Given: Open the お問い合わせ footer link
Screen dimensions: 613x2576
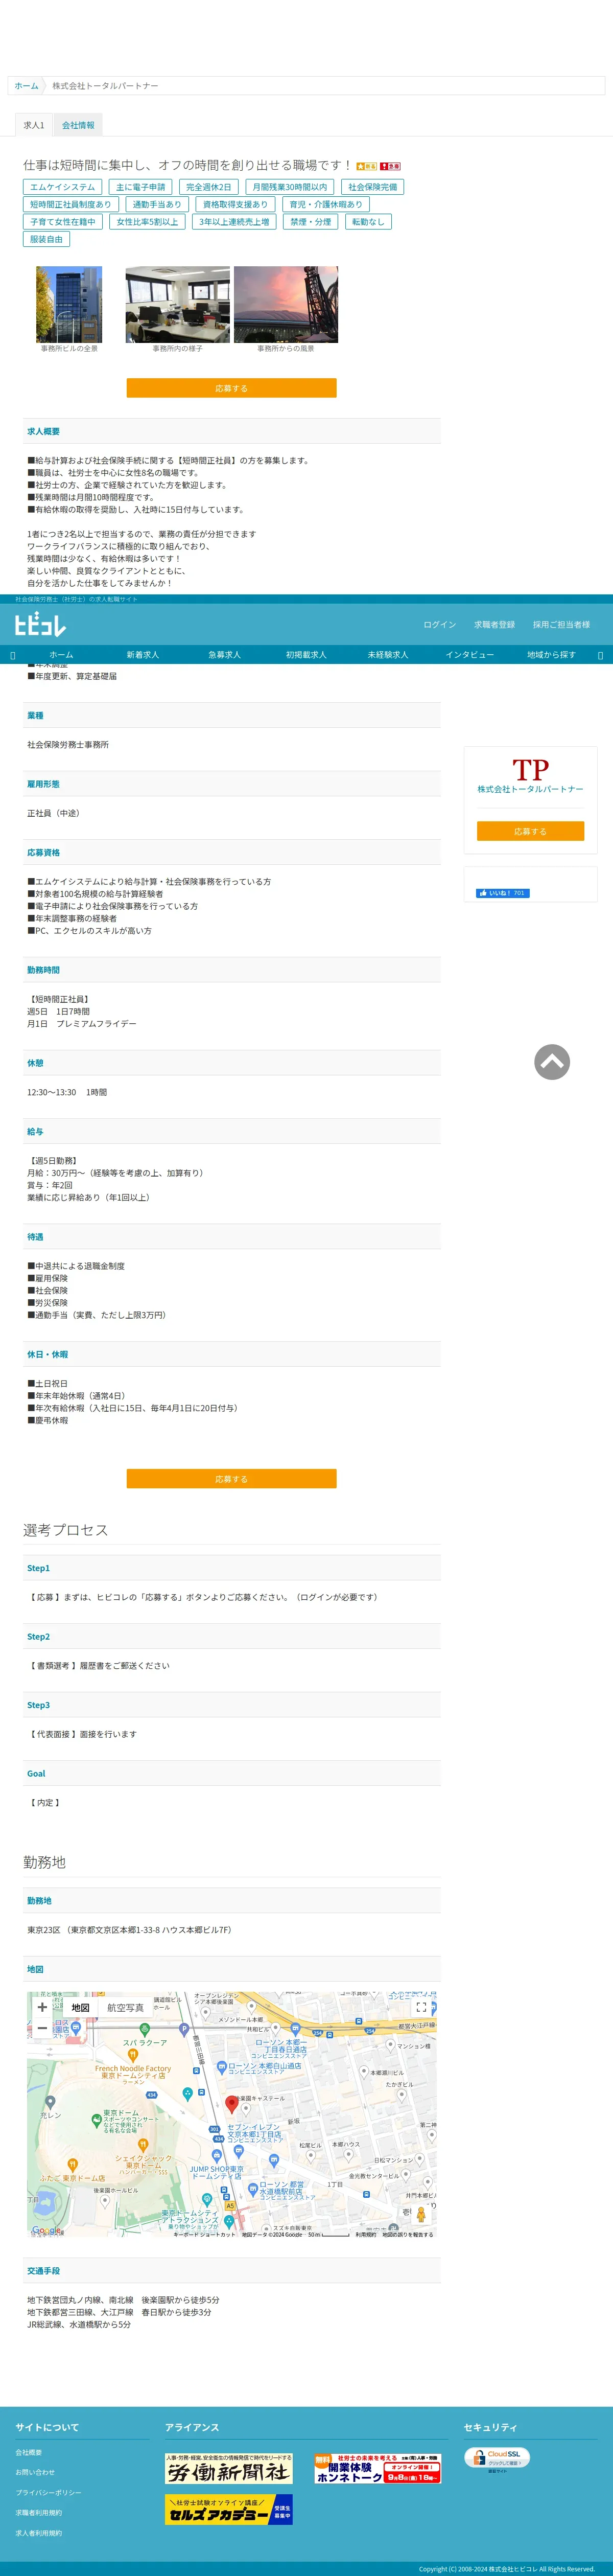Looking at the screenshot, I should pyautogui.click(x=35, y=2472).
